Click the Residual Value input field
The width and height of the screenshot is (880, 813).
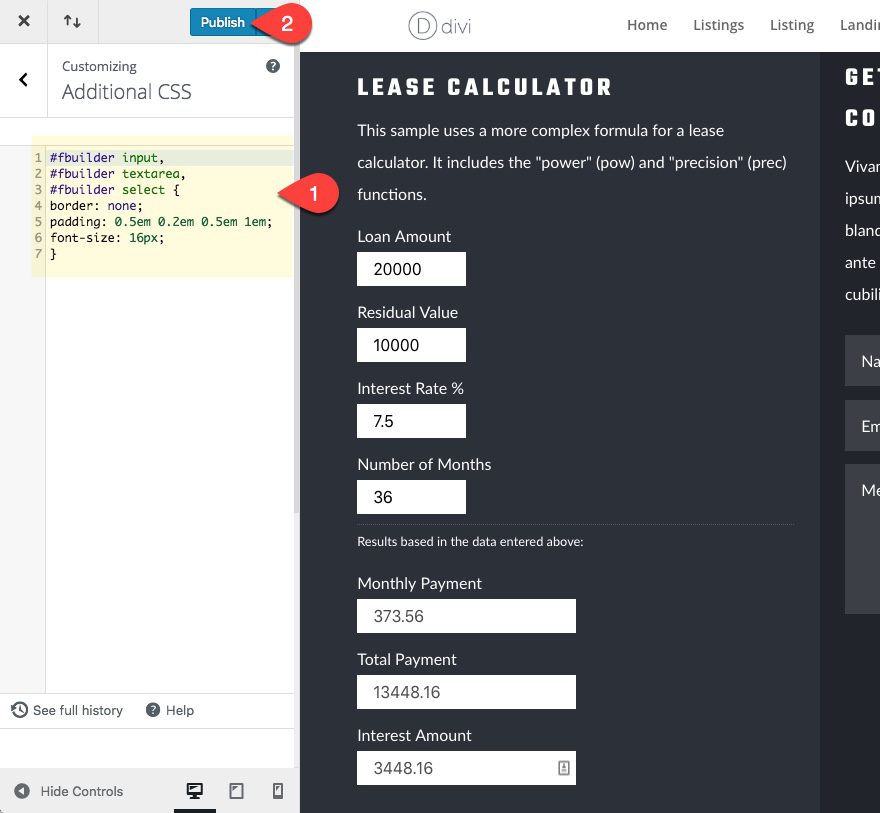411,345
